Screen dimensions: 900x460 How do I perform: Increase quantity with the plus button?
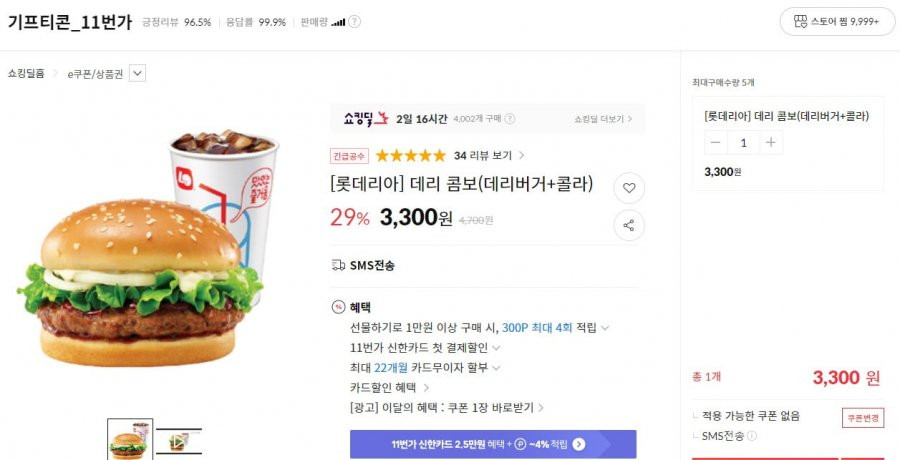pos(771,142)
